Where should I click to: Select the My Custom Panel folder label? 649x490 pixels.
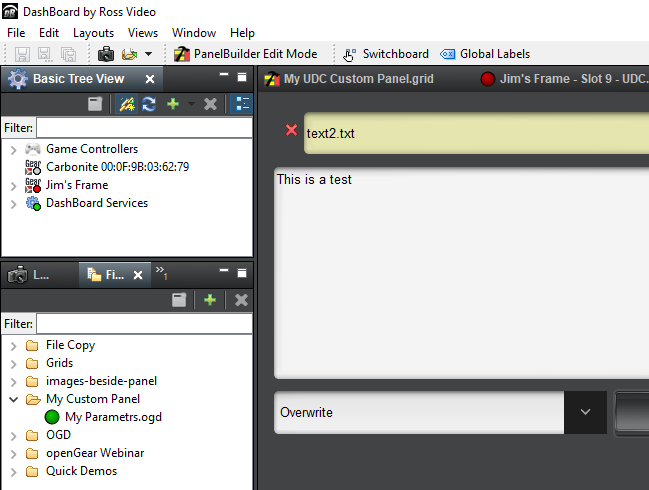[93, 399]
